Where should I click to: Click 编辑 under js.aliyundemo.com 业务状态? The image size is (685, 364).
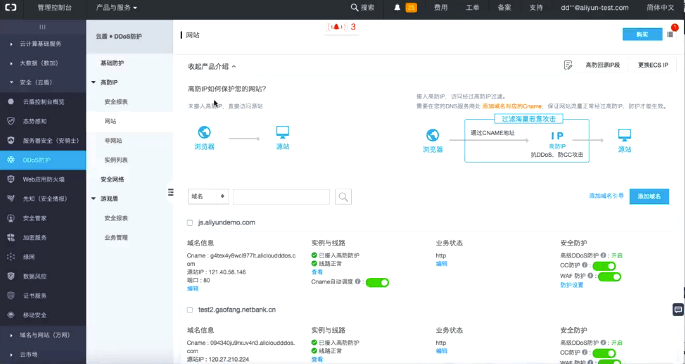[441, 263]
